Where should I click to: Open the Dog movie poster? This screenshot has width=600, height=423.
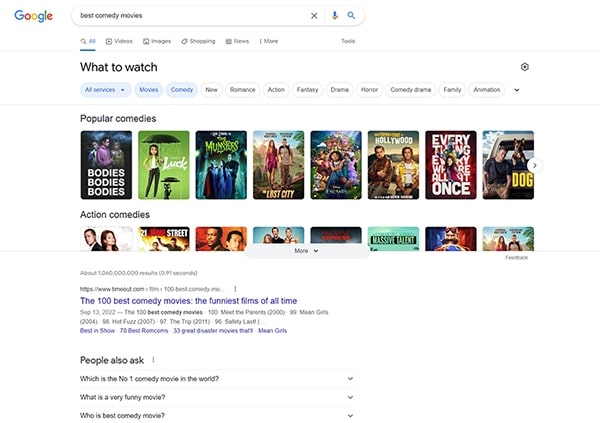coord(508,165)
